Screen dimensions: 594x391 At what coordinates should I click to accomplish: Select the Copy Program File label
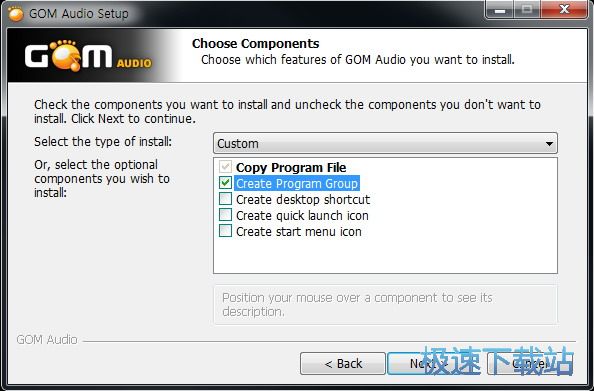tap(291, 167)
